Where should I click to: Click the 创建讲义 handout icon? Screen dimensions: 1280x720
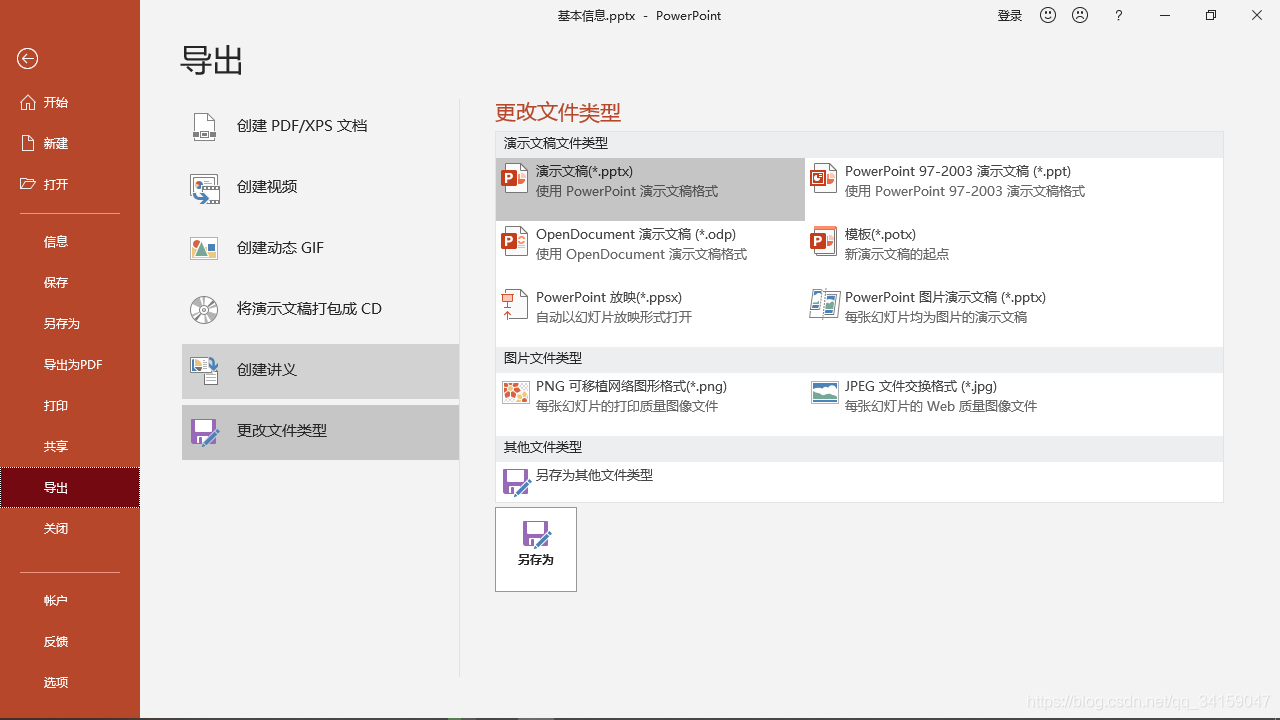click(x=204, y=370)
